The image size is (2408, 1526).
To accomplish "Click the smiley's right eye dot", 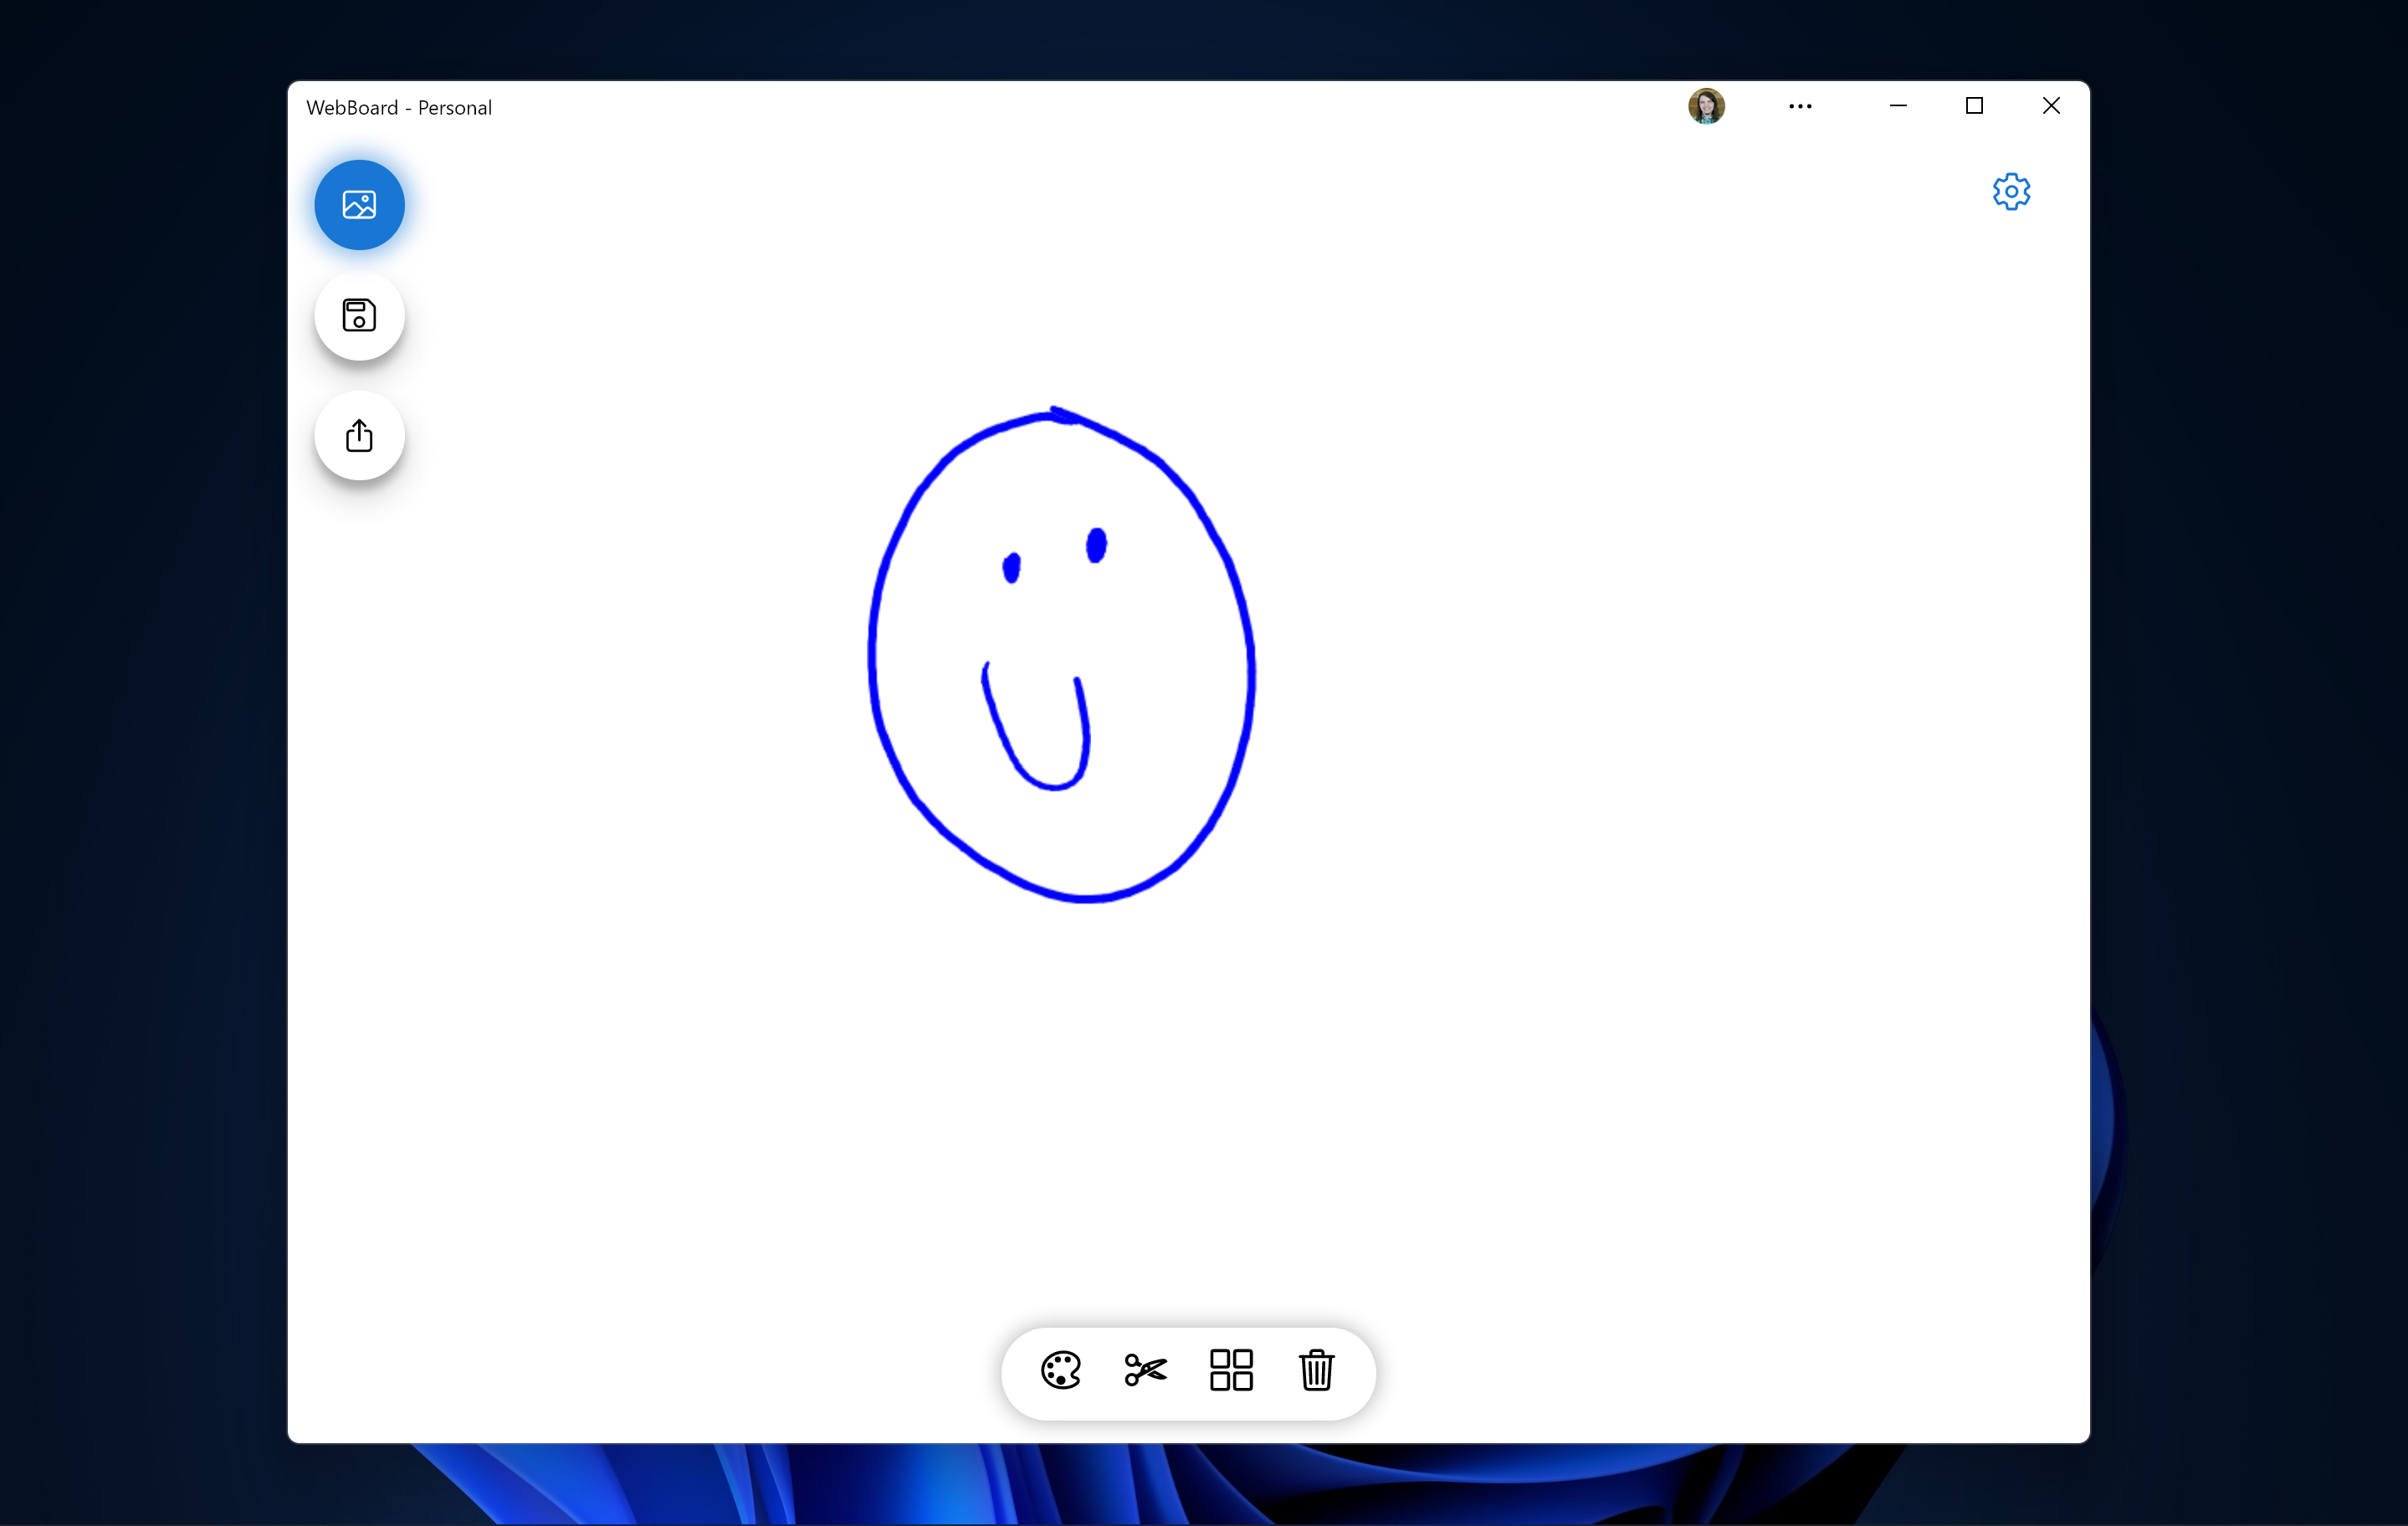I will click(1096, 545).
